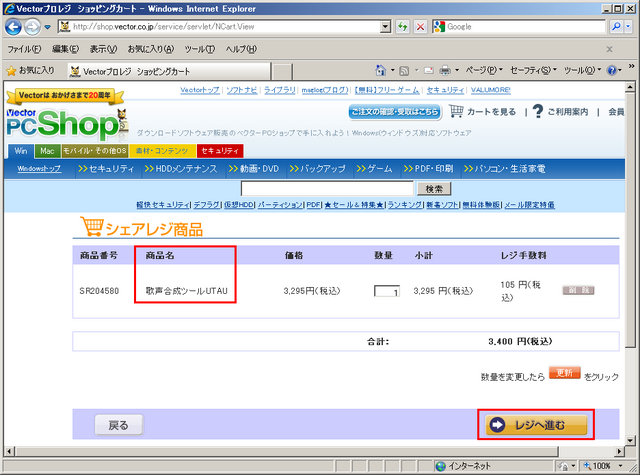
Task: Follow the Vectorトップ link
Action: coord(200,90)
